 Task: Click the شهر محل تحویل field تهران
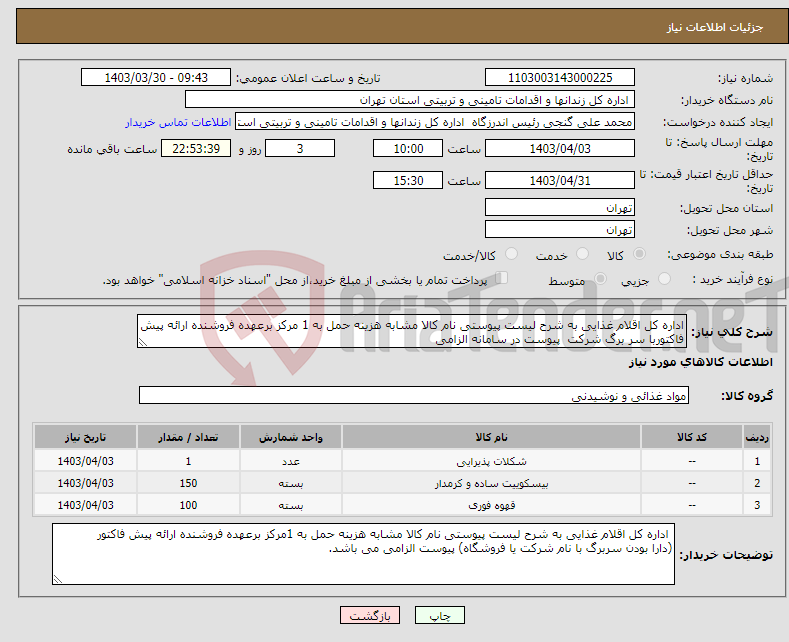pos(560,229)
